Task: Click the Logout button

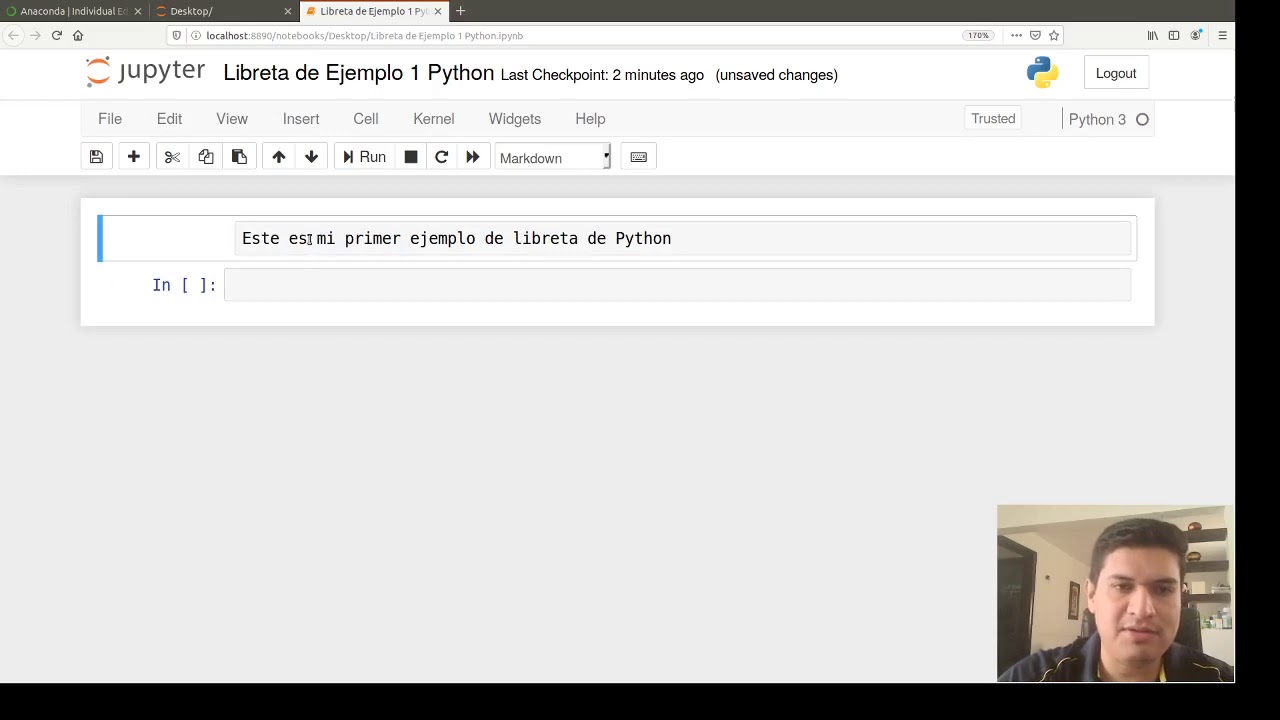Action: [1116, 73]
